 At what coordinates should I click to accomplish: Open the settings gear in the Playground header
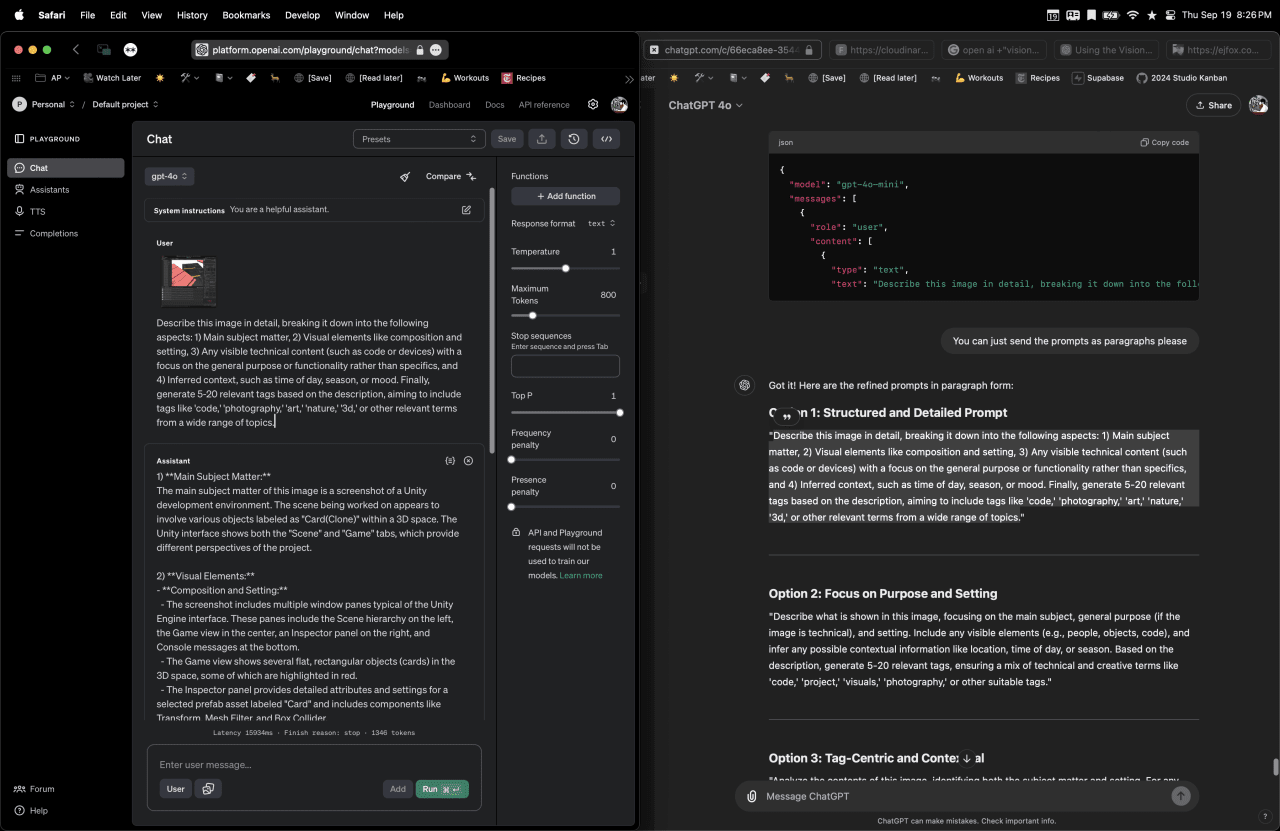tap(592, 104)
